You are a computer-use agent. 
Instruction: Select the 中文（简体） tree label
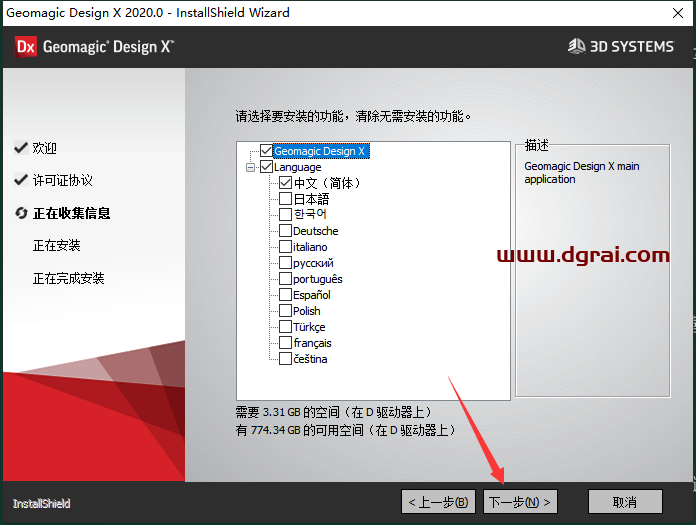point(327,183)
